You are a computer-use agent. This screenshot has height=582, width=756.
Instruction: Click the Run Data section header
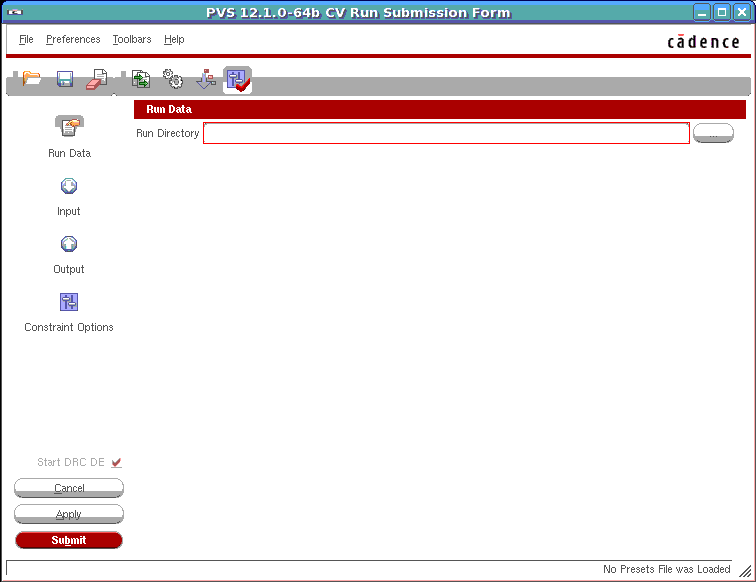point(440,109)
